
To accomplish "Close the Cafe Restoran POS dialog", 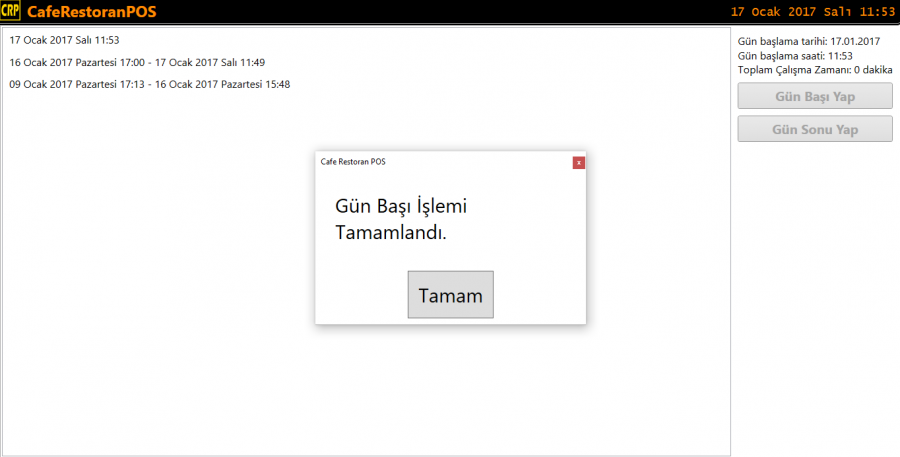I will click(579, 162).
